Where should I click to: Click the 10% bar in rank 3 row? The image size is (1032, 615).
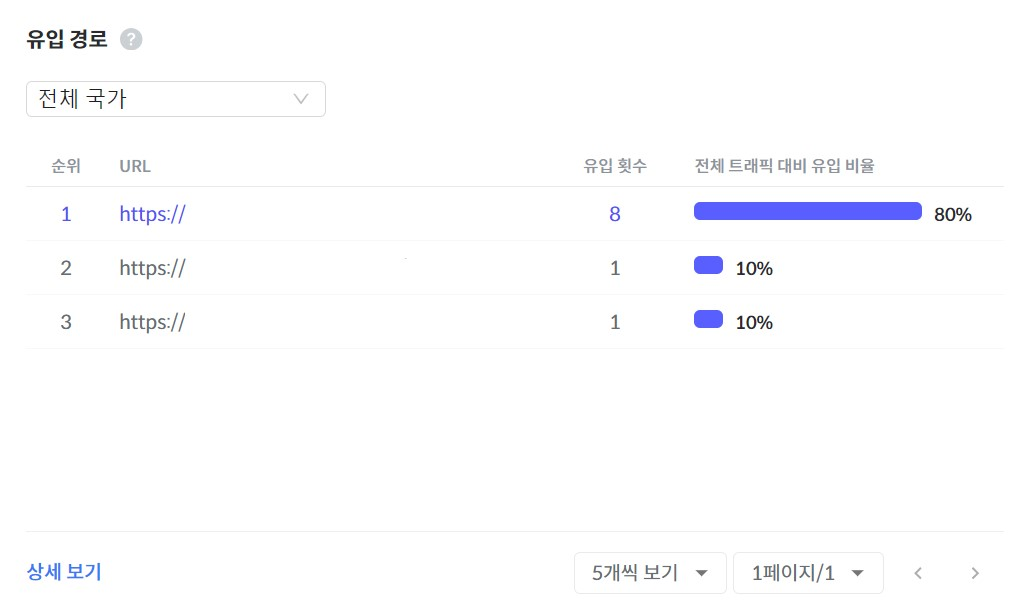[708, 319]
